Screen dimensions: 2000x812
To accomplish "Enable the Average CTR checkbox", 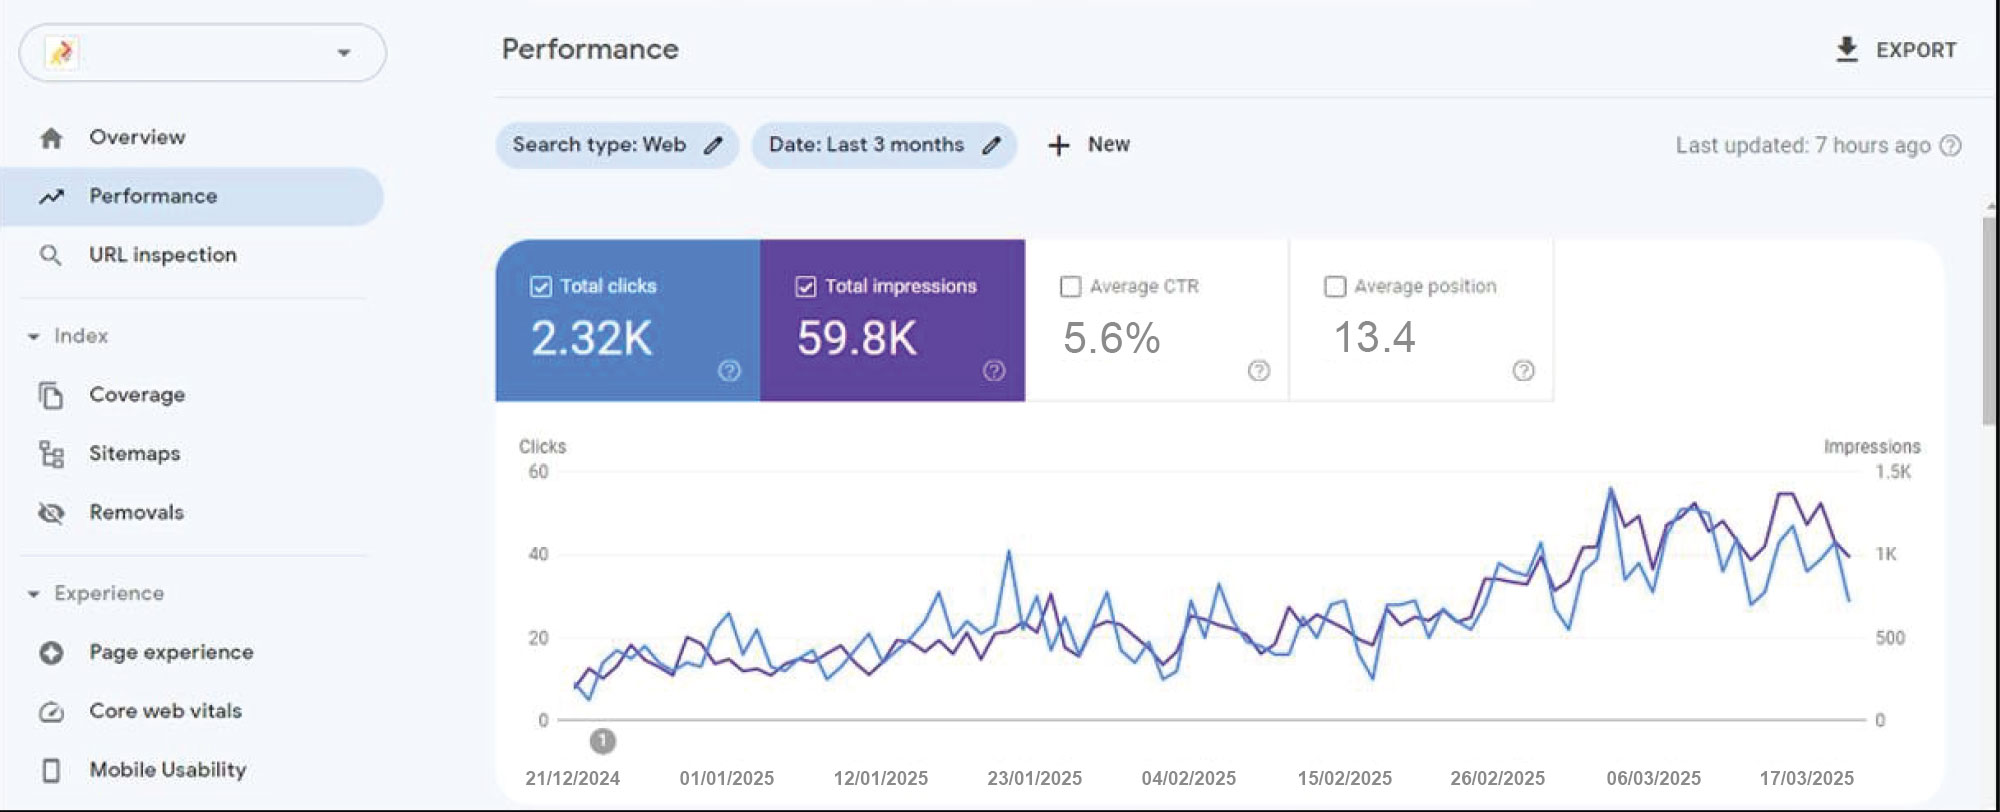I will 1070,287.
